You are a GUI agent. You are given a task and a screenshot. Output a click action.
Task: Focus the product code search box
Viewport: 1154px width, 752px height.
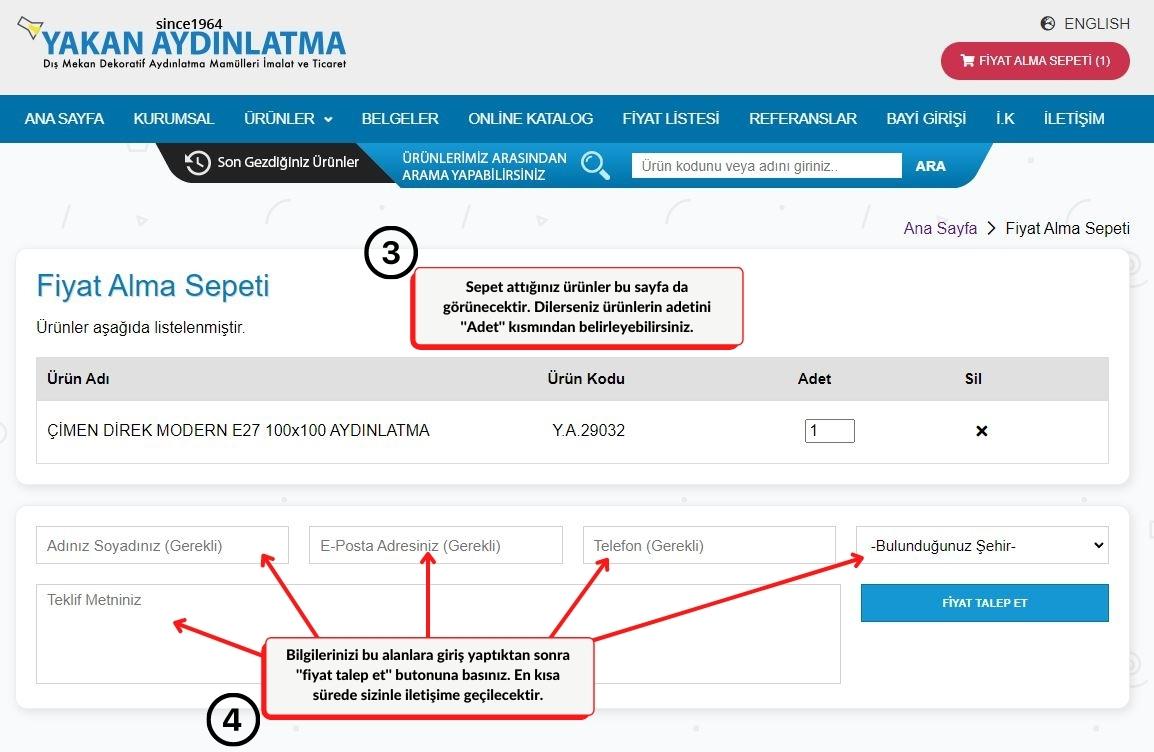coord(766,166)
